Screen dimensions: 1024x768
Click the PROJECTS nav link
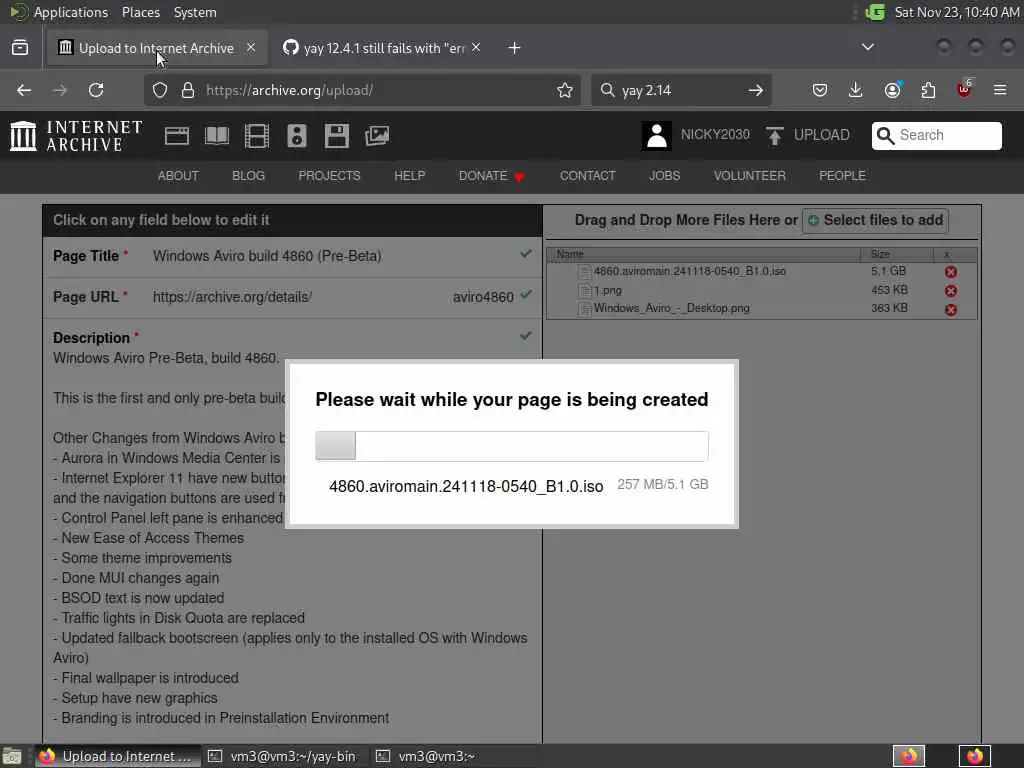tap(329, 176)
